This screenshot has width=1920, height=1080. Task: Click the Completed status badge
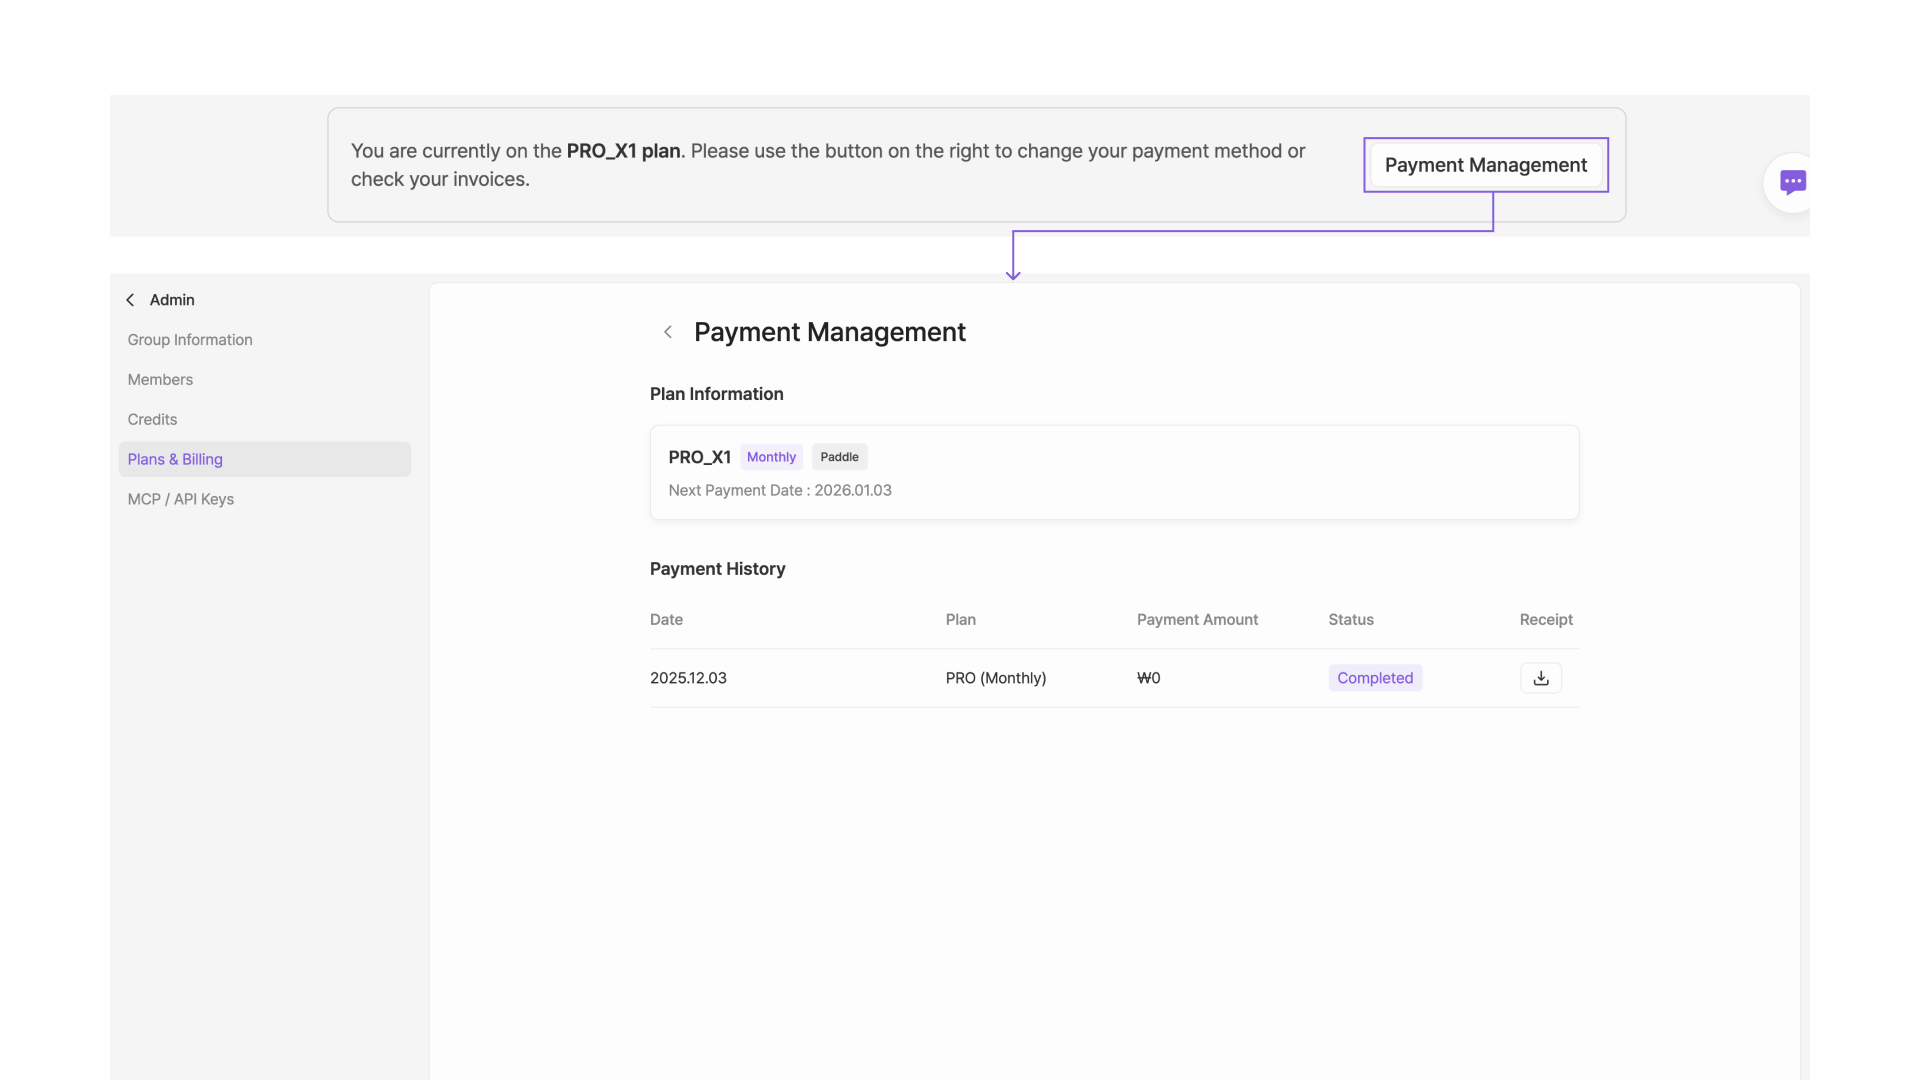point(1374,678)
